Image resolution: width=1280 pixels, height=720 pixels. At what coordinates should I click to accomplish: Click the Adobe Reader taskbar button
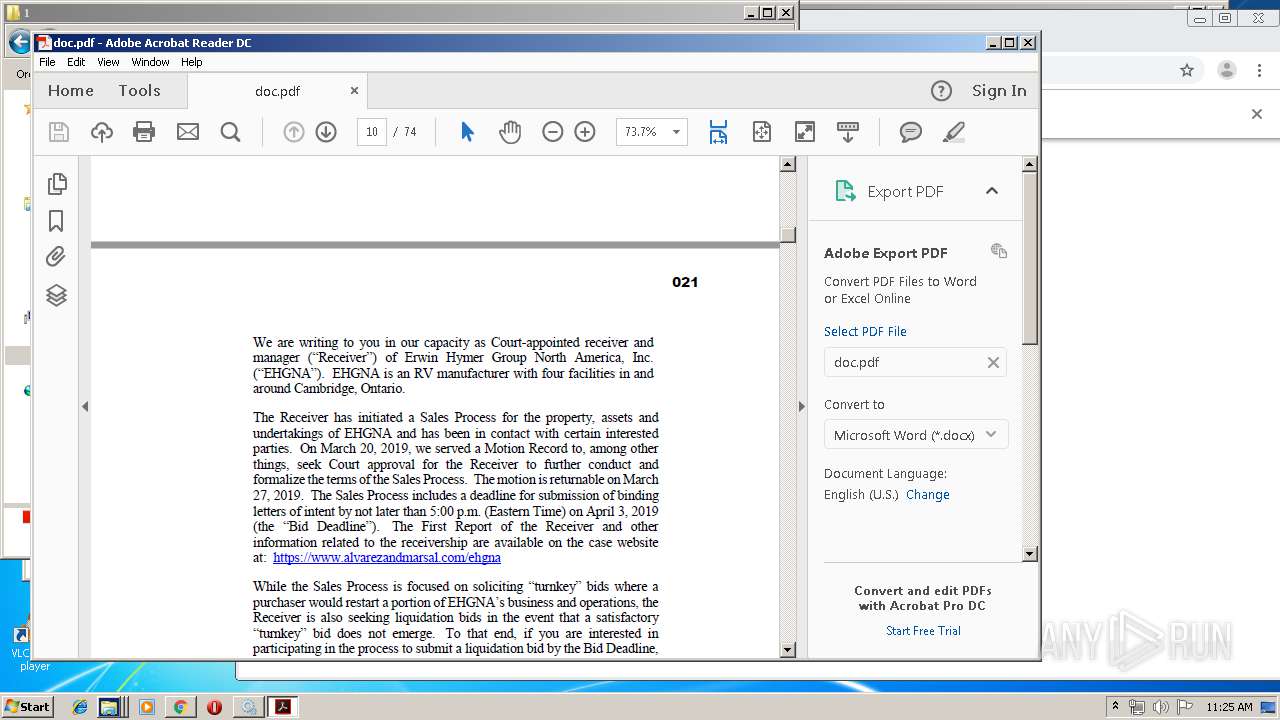pos(283,707)
